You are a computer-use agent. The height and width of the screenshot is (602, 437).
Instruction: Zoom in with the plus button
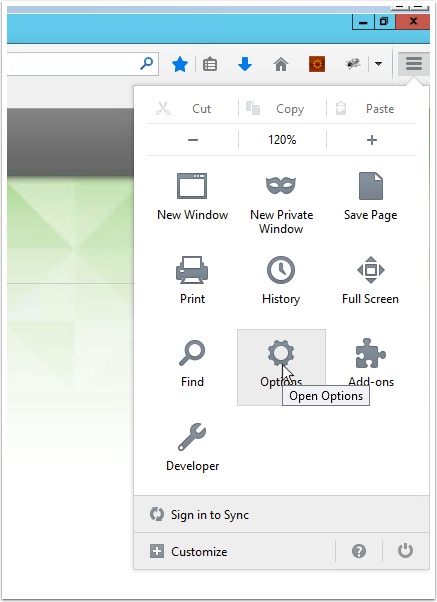pos(371,140)
